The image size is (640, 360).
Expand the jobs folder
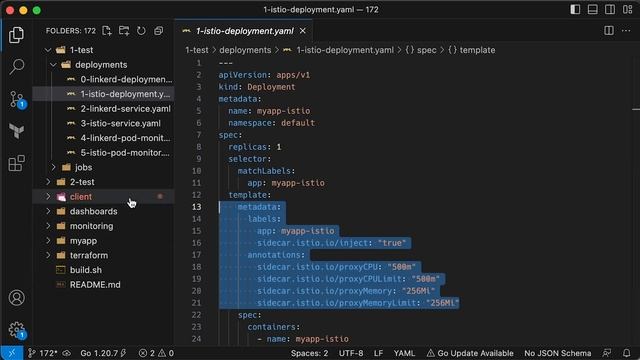click(53, 167)
